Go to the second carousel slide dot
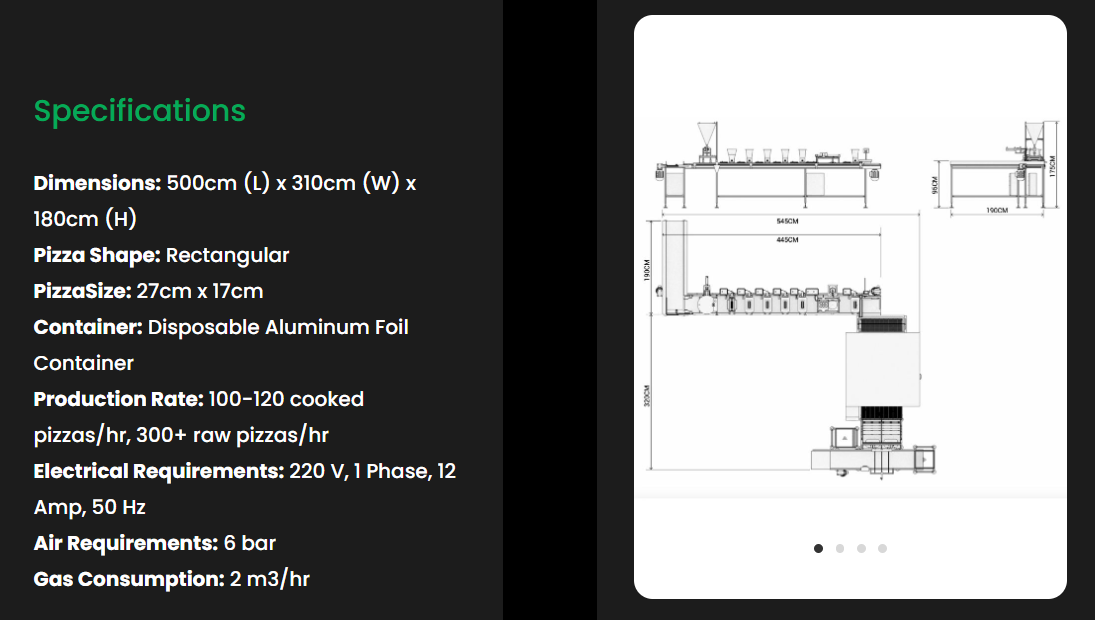The width and height of the screenshot is (1095, 620). pos(840,548)
